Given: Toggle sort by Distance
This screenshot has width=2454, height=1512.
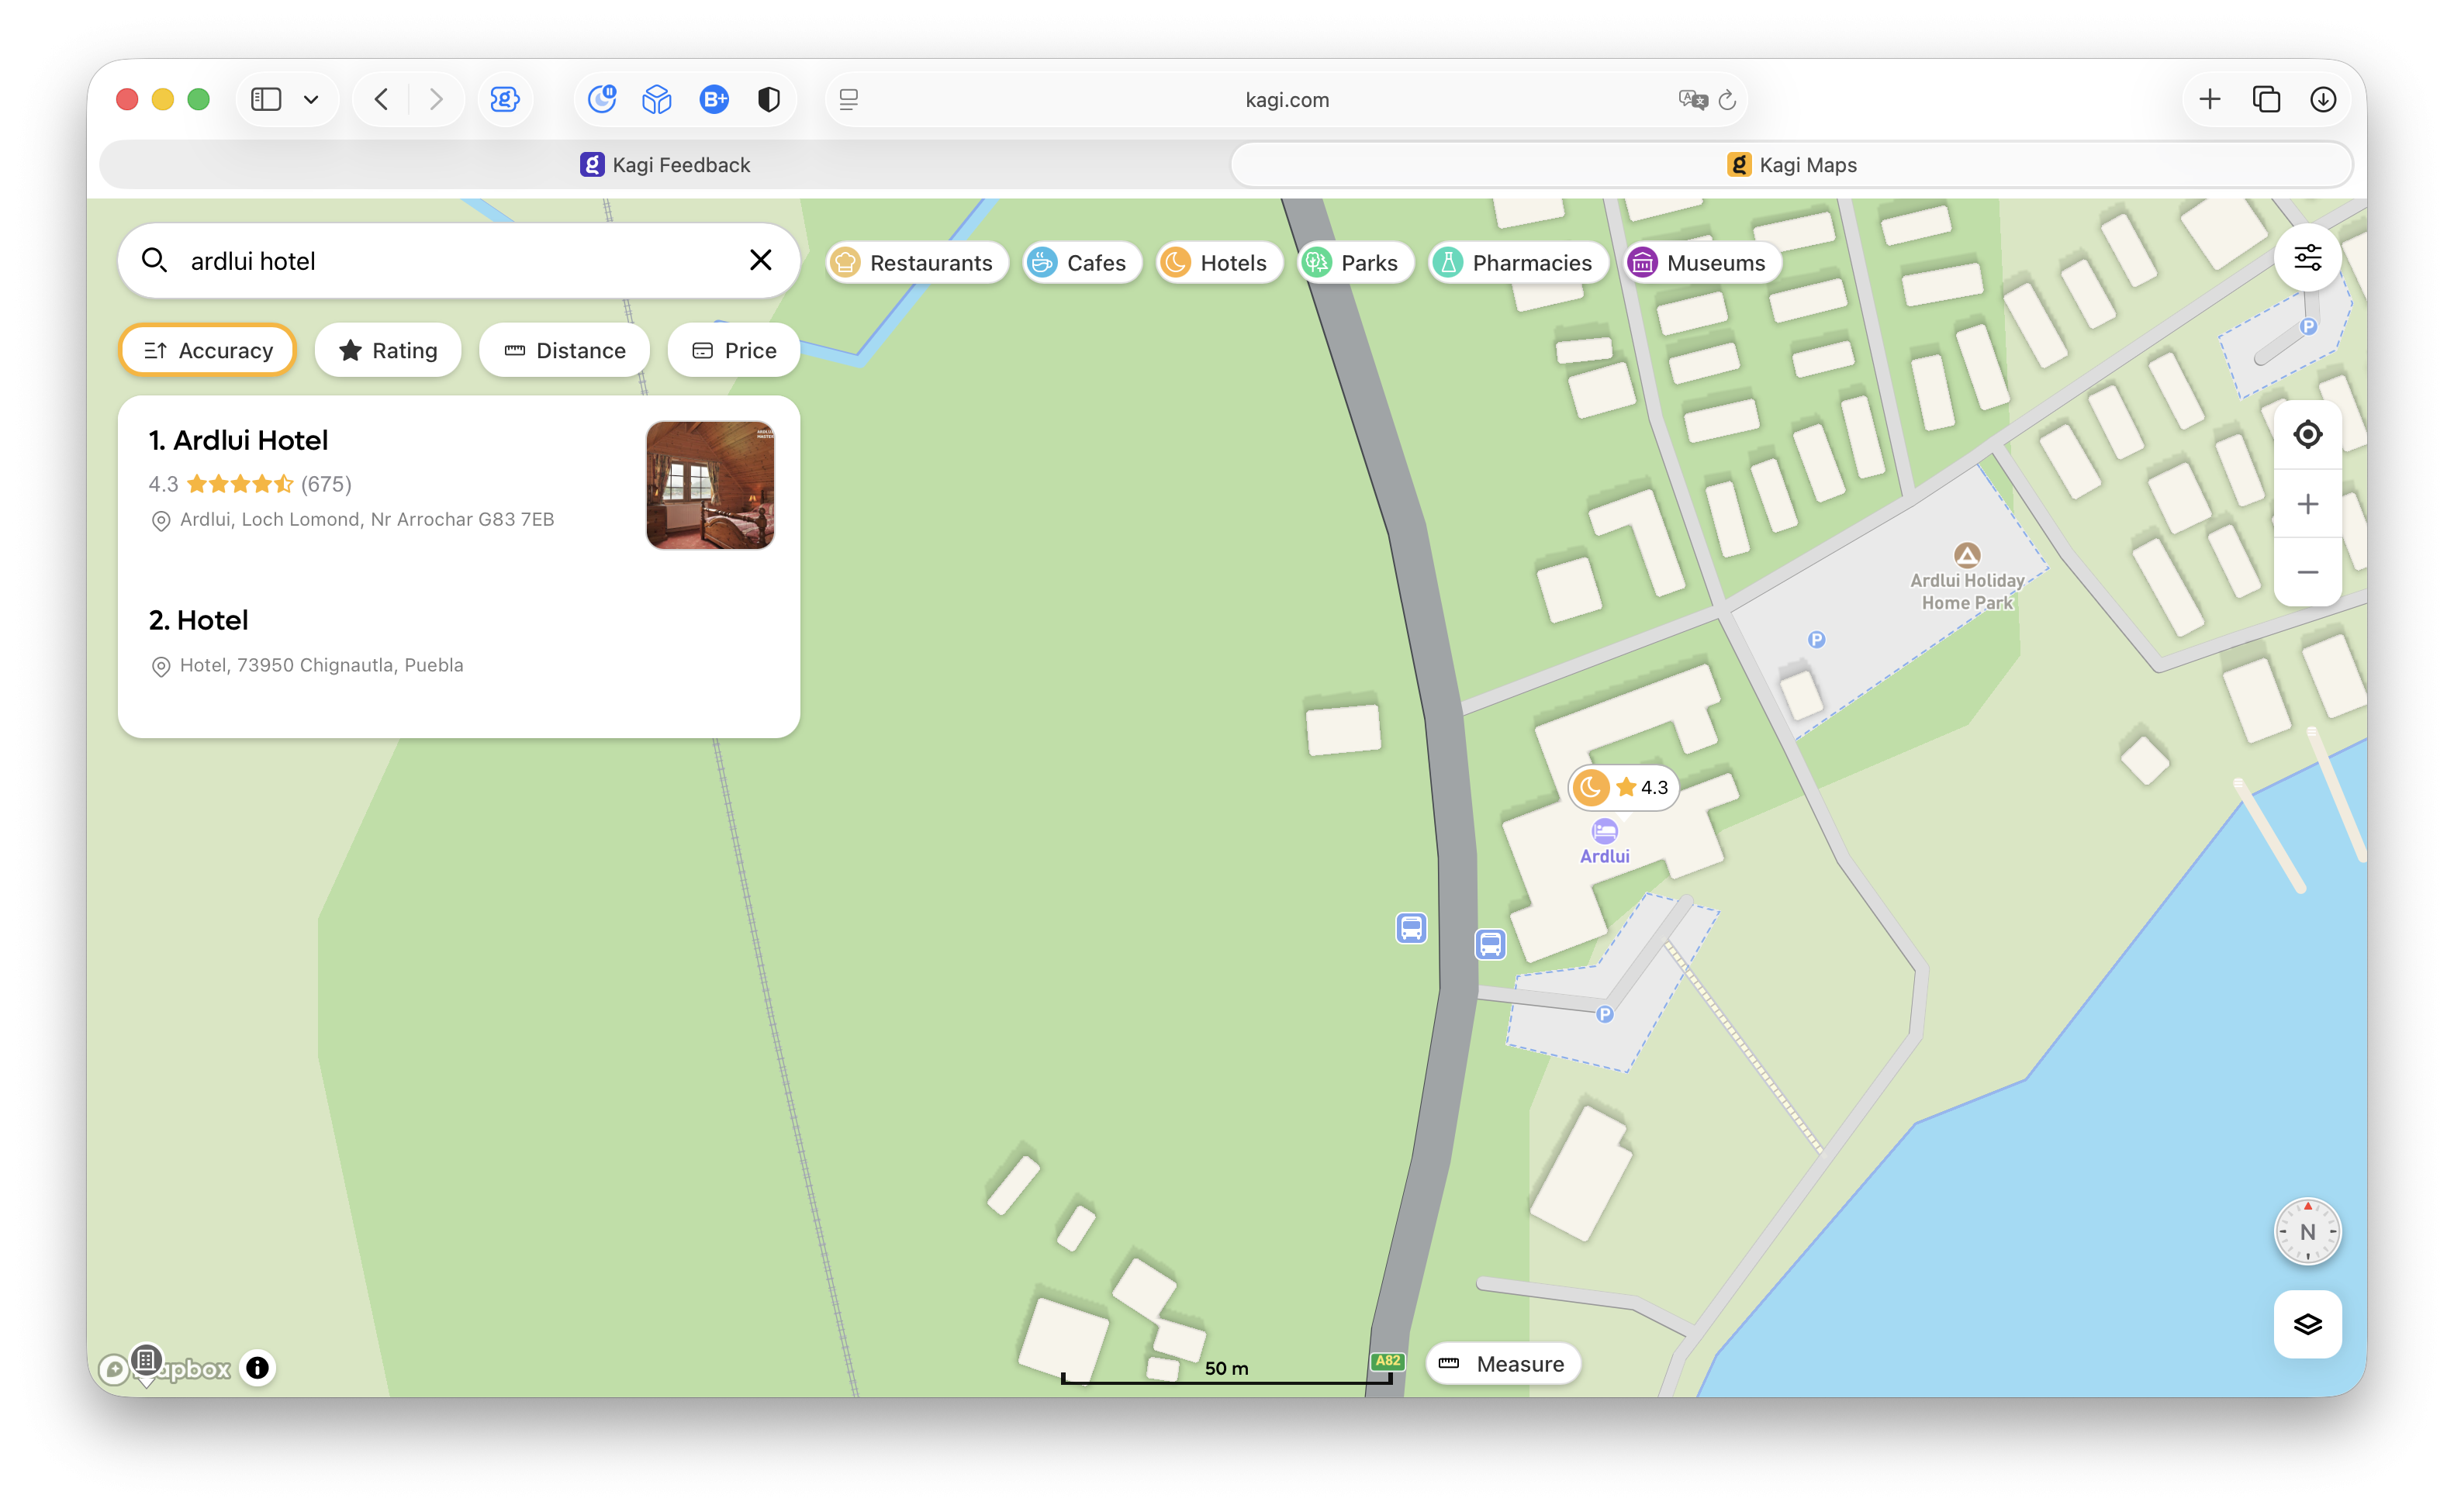Looking at the screenshot, I should tap(564, 350).
